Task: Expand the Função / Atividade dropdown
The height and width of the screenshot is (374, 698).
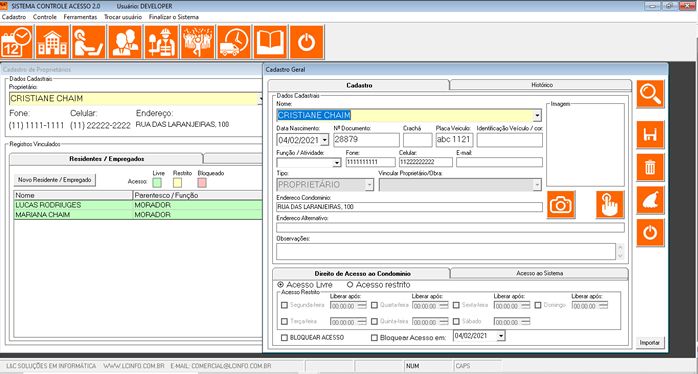Action: [x=337, y=163]
